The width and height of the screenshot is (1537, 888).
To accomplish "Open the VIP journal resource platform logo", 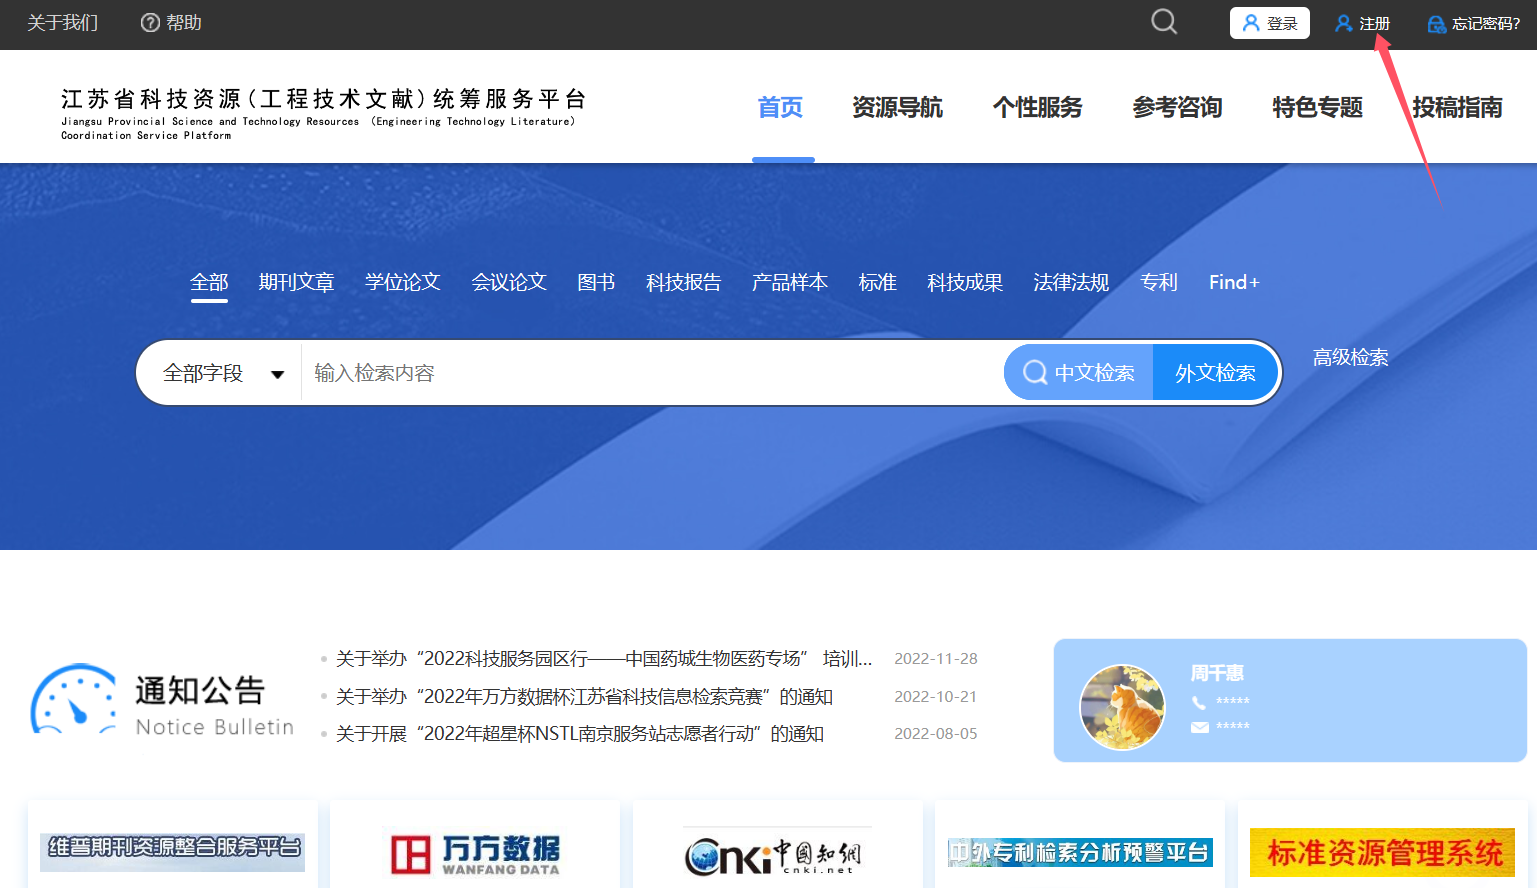I will [172, 849].
